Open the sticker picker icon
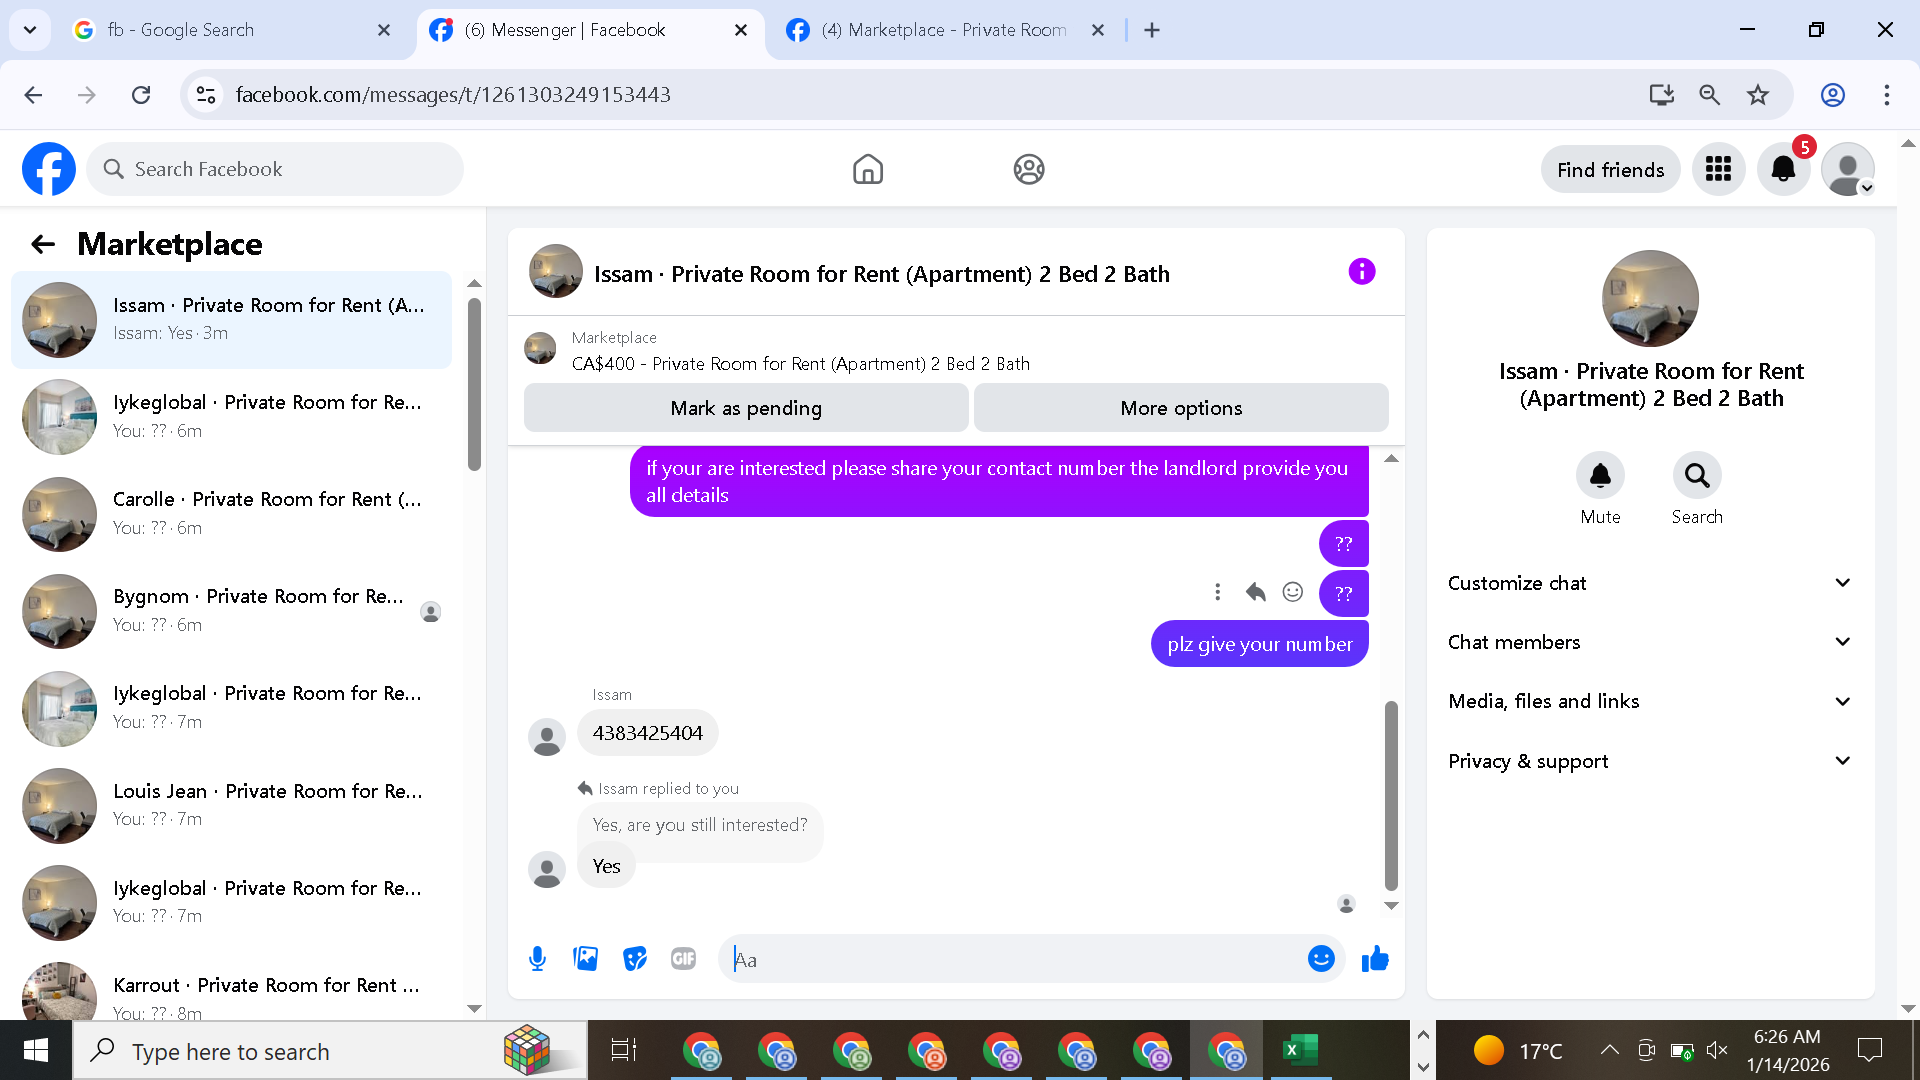 [634, 959]
